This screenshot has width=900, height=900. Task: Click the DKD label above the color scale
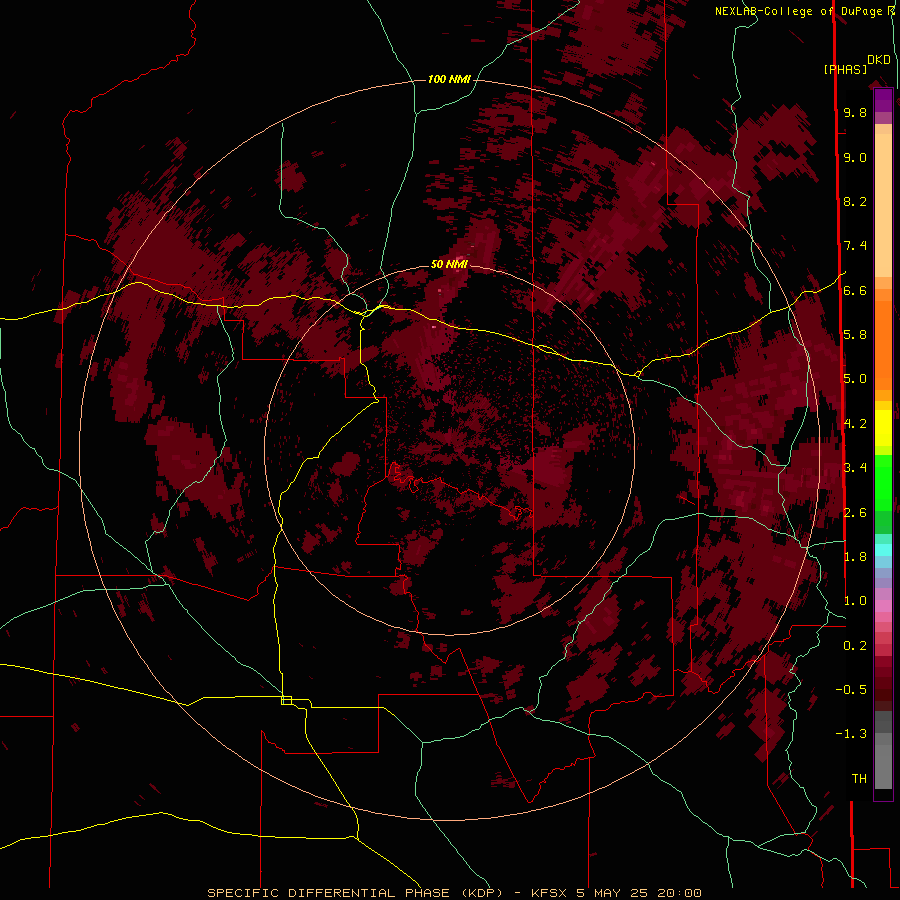point(879,60)
